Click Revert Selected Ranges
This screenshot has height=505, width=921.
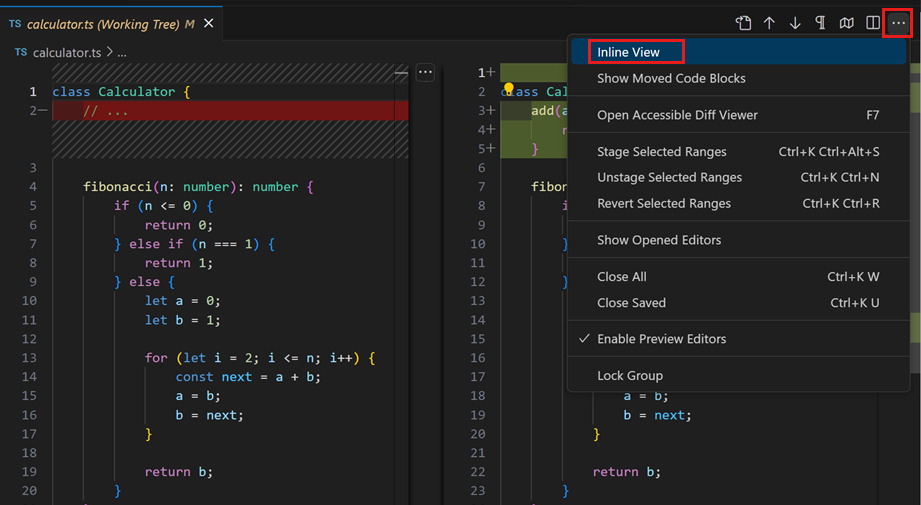[664, 203]
